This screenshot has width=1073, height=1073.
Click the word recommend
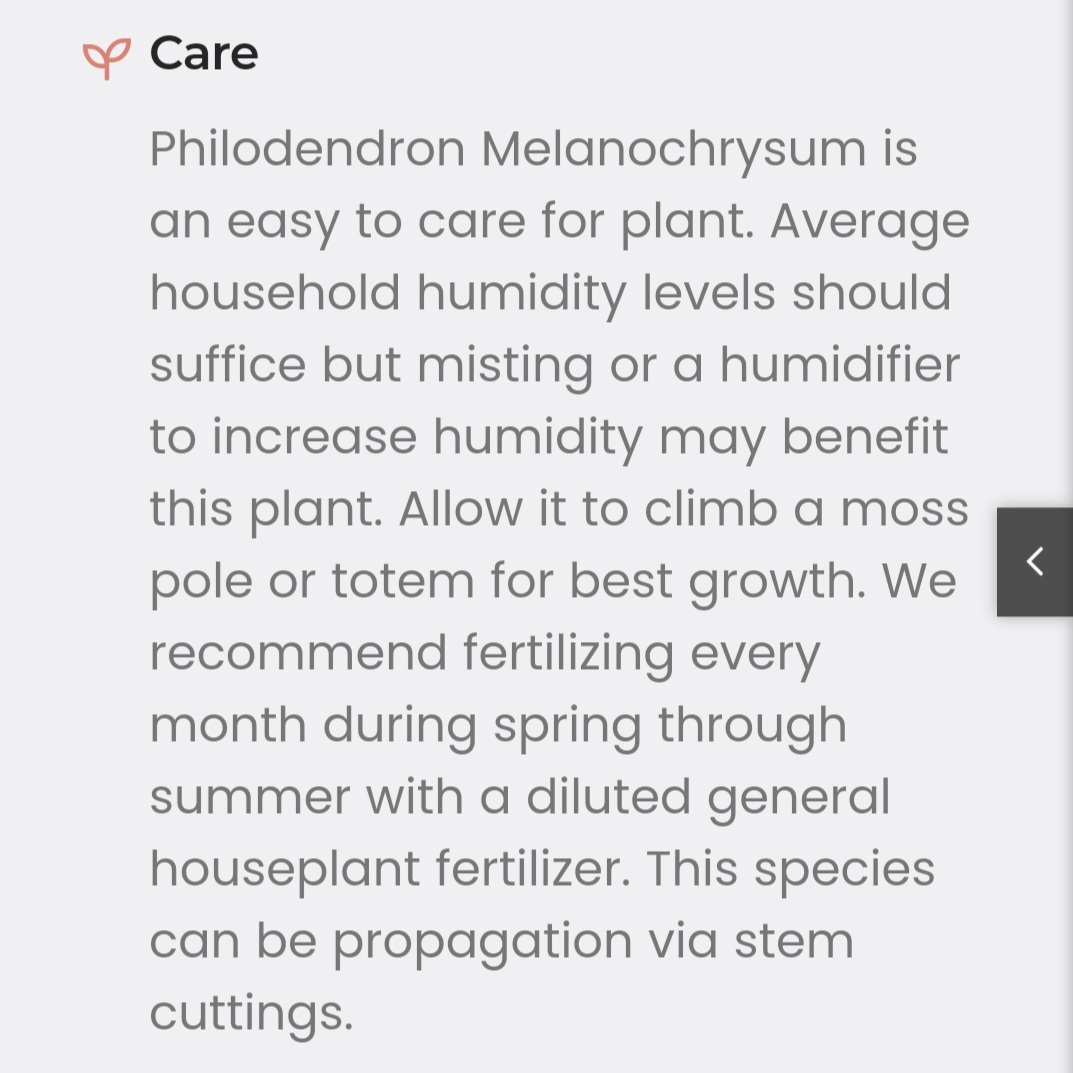click(298, 653)
